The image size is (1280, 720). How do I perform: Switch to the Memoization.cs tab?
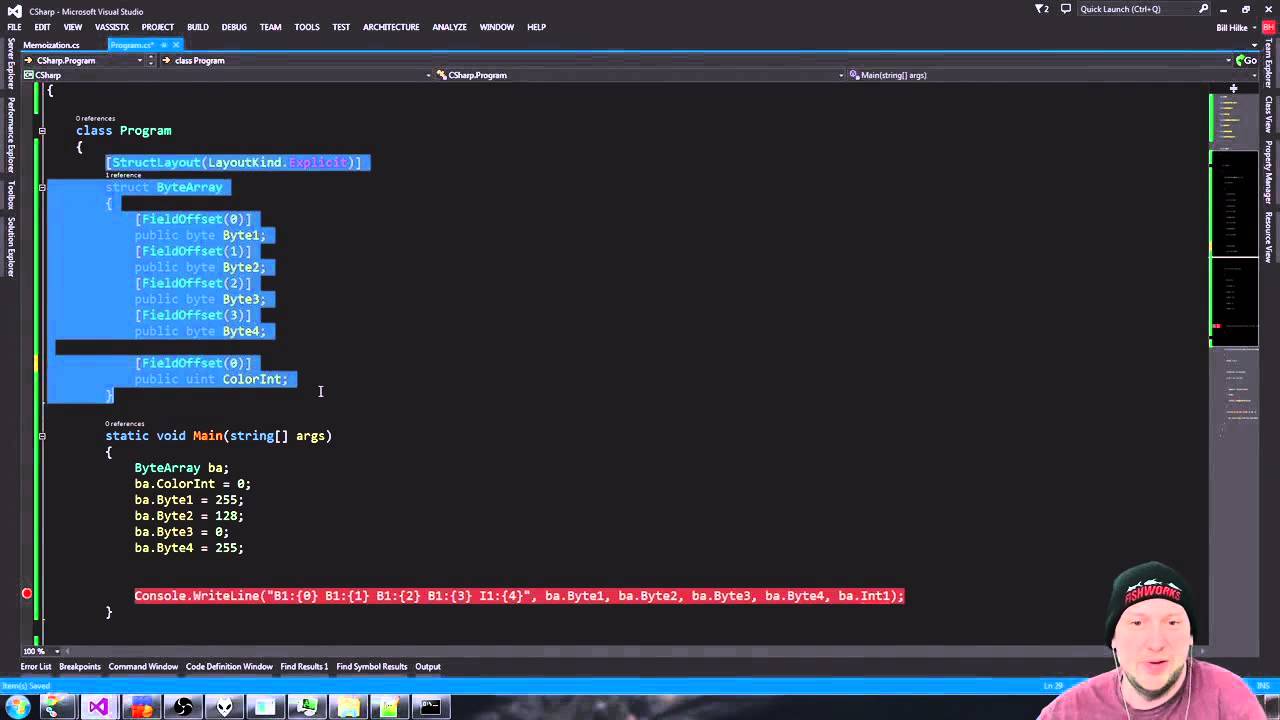pyautogui.click(x=51, y=45)
